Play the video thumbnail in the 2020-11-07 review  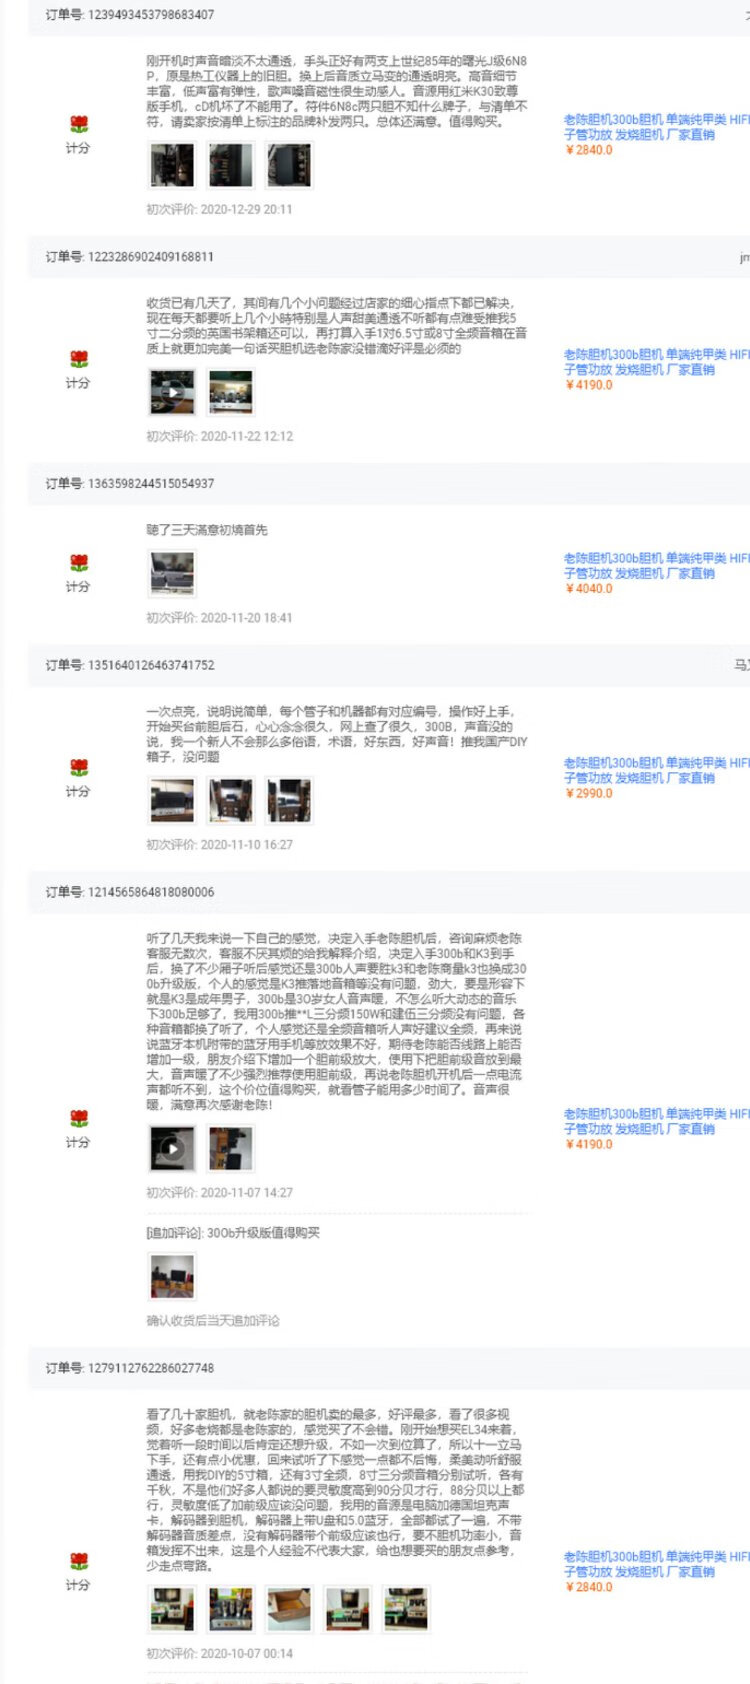pyautogui.click(x=172, y=1148)
